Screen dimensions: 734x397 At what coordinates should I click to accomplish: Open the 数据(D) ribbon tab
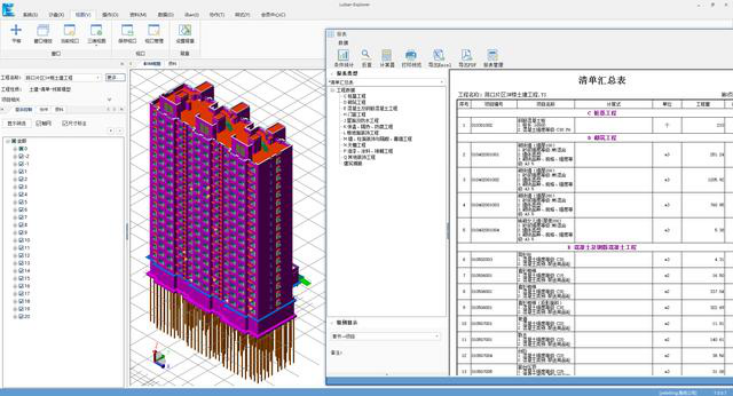(x=165, y=15)
